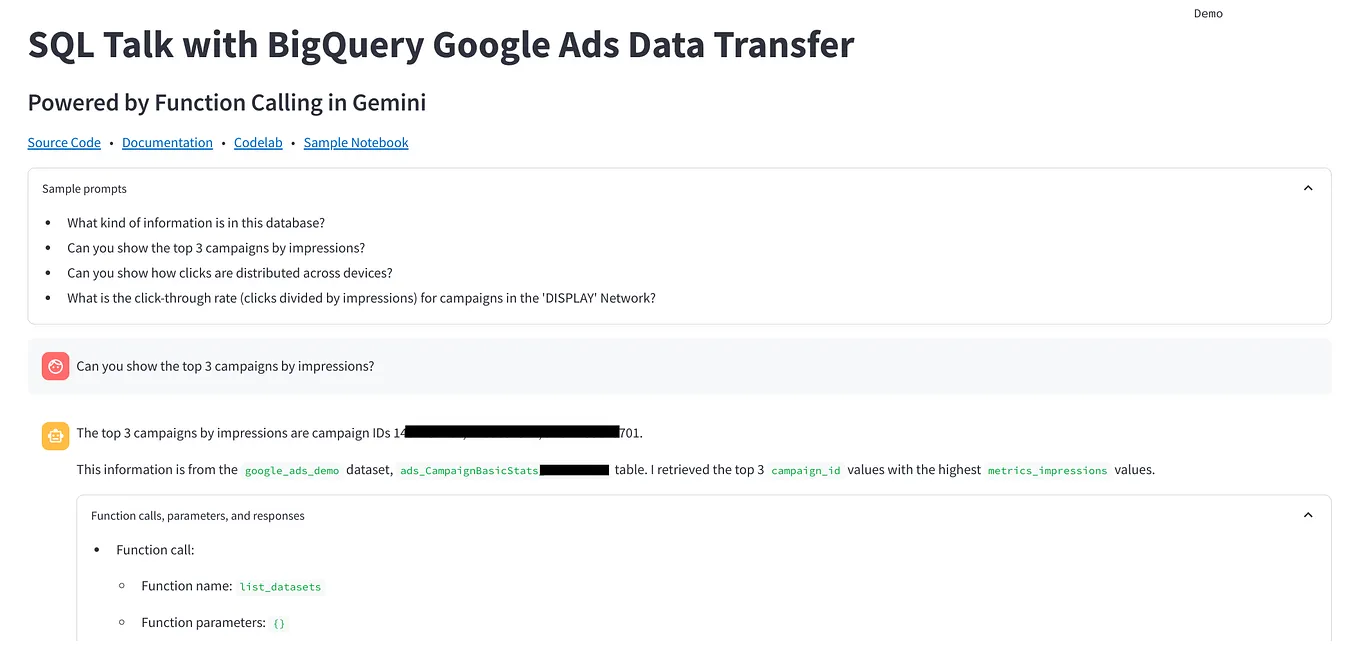Click the campaign_id code tag
The width and height of the screenshot is (1358, 645).
(806, 470)
